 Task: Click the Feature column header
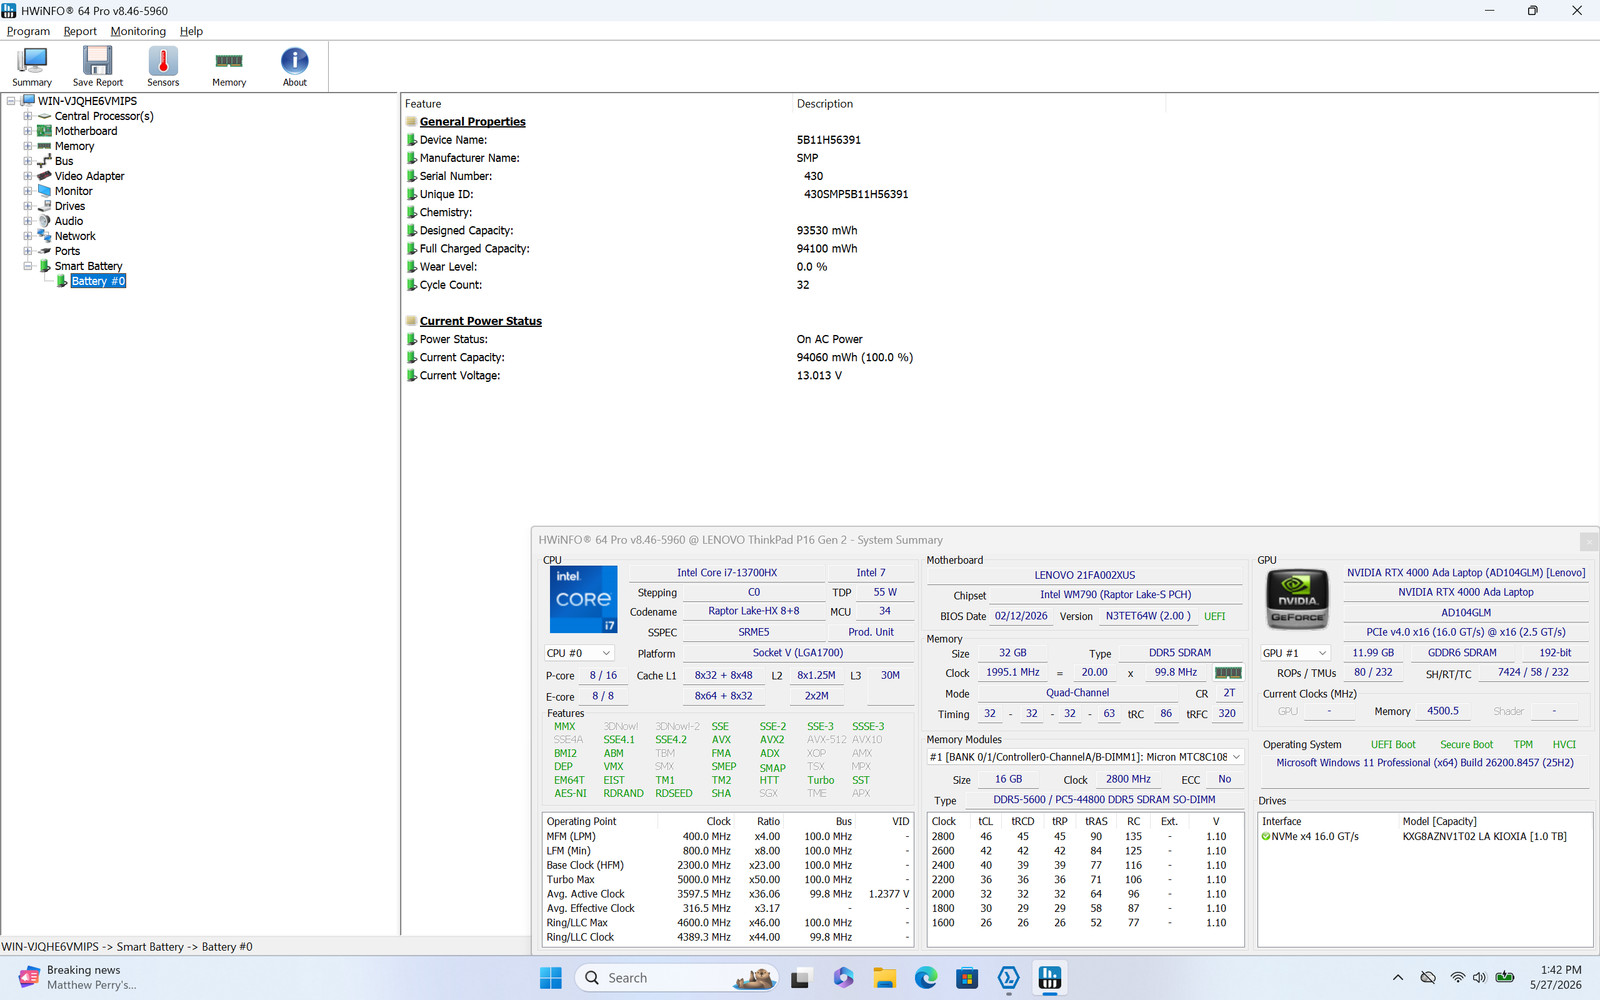(597, 104)
